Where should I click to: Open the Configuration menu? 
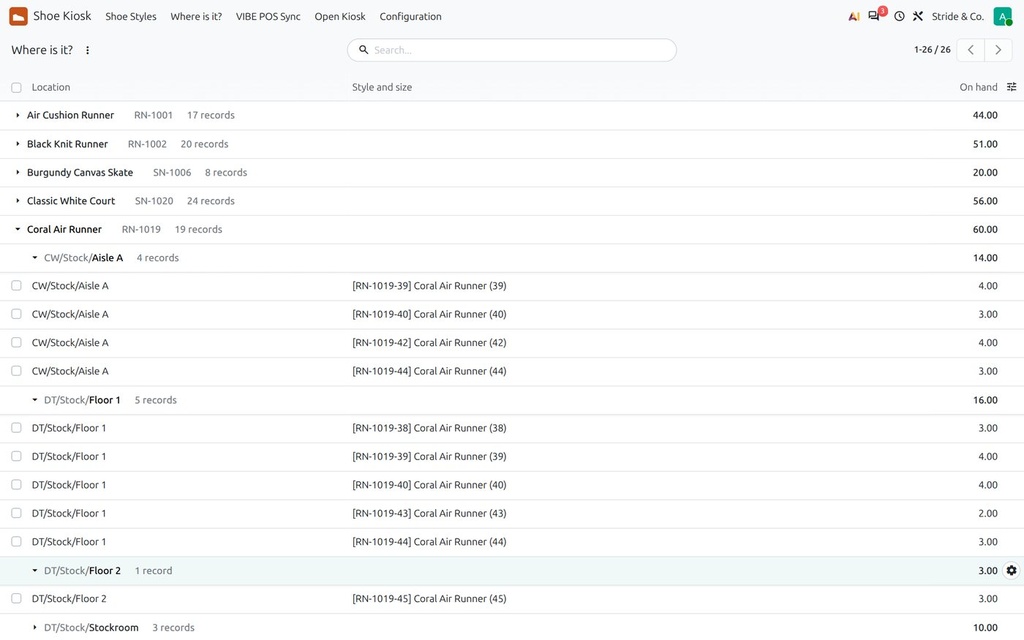point(410,16)
